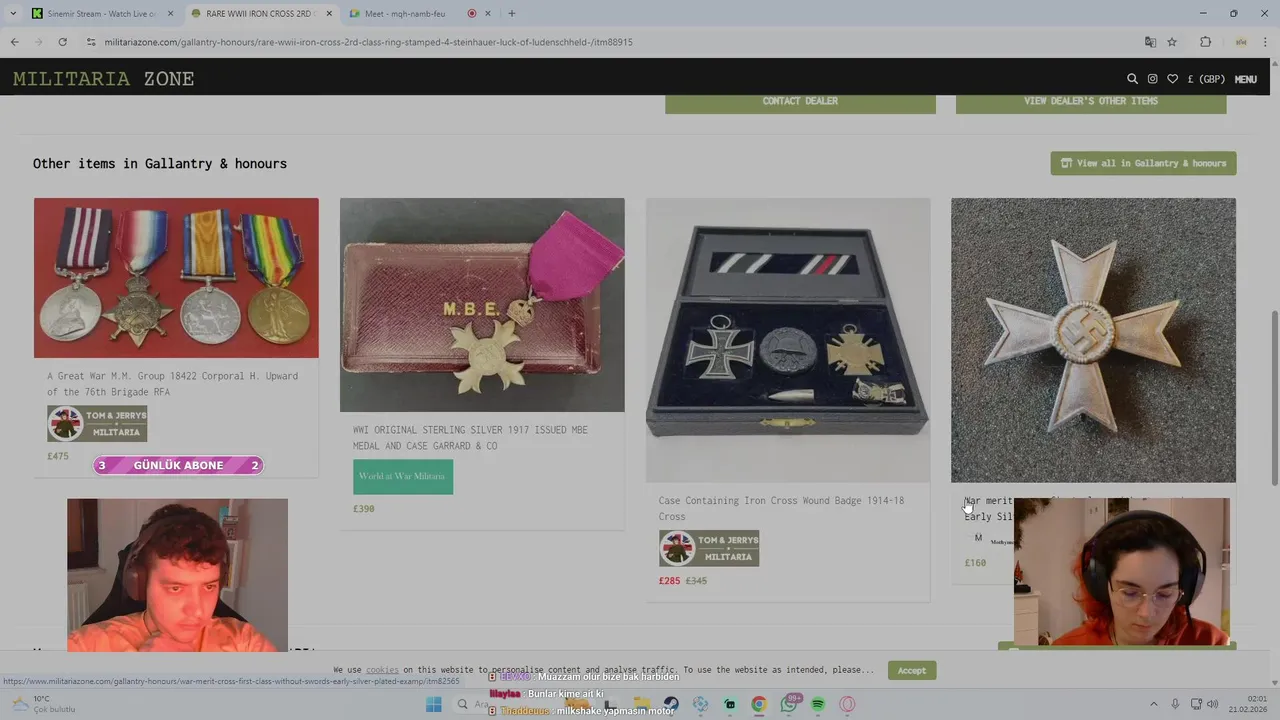Open Opera GX from the taskbar
Screen dimensions: 1280x720
click(848, 705)
